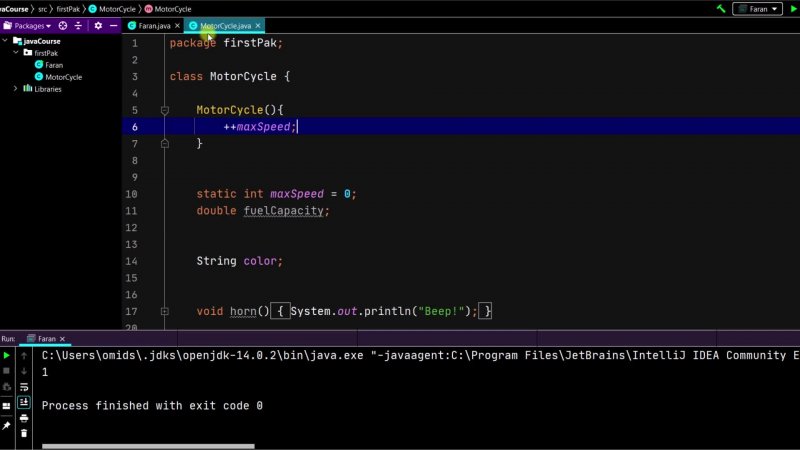Select MotorCycle class in project tree
Viewport: 800px width, 450px height.
point(63,77)
